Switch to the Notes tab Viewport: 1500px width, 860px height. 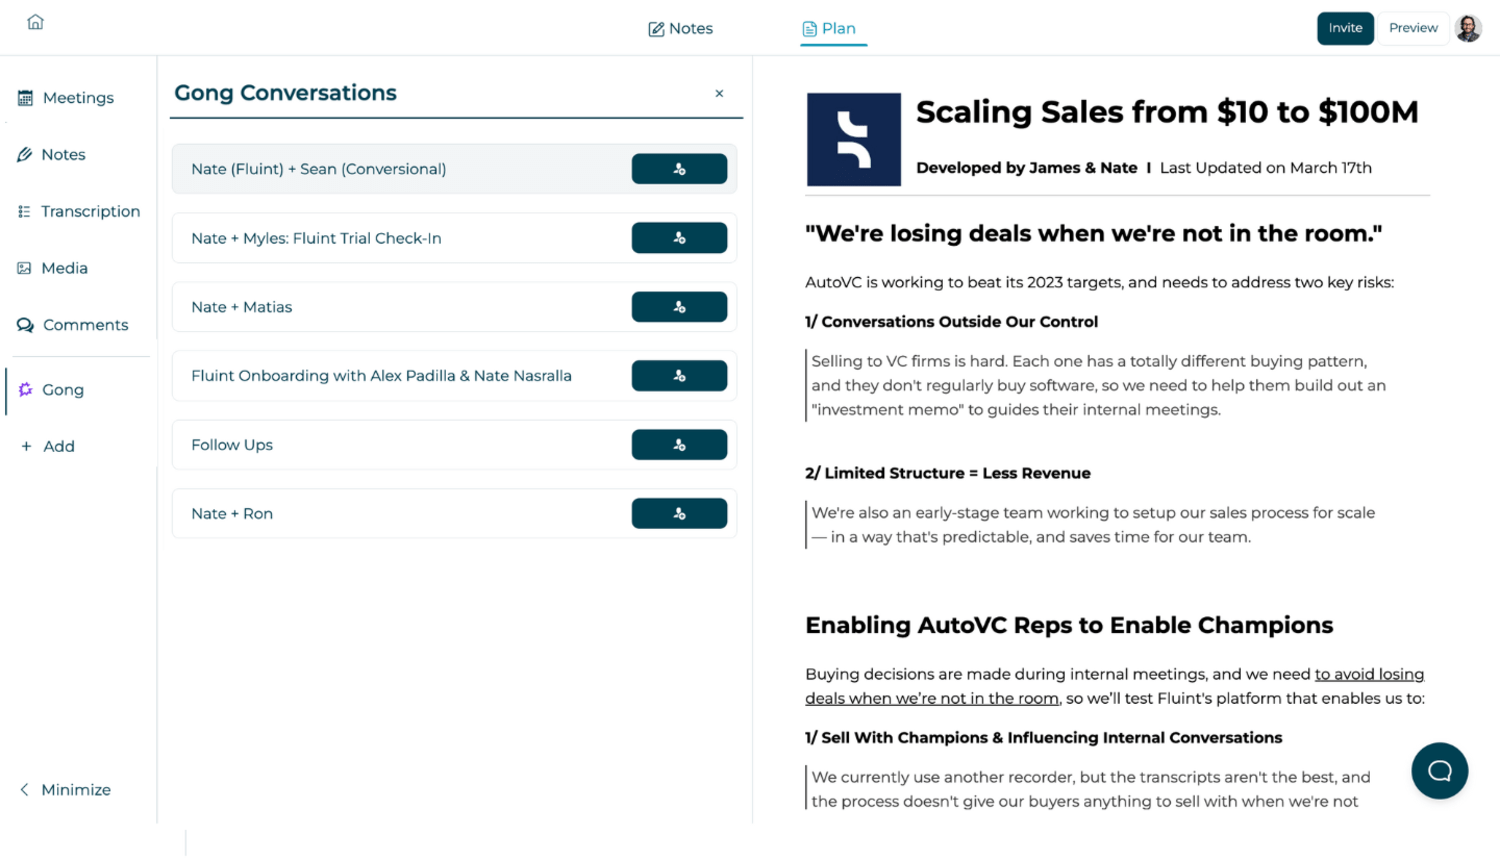click(681, 29)
